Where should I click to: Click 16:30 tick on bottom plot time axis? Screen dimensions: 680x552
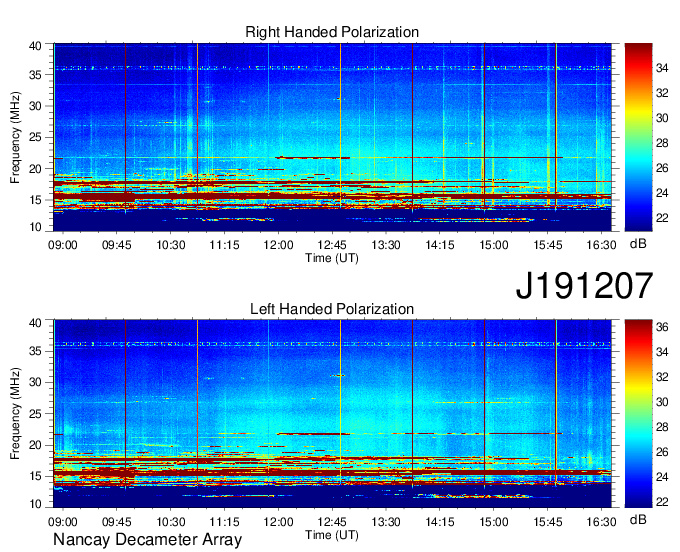(x=601, y=522)
